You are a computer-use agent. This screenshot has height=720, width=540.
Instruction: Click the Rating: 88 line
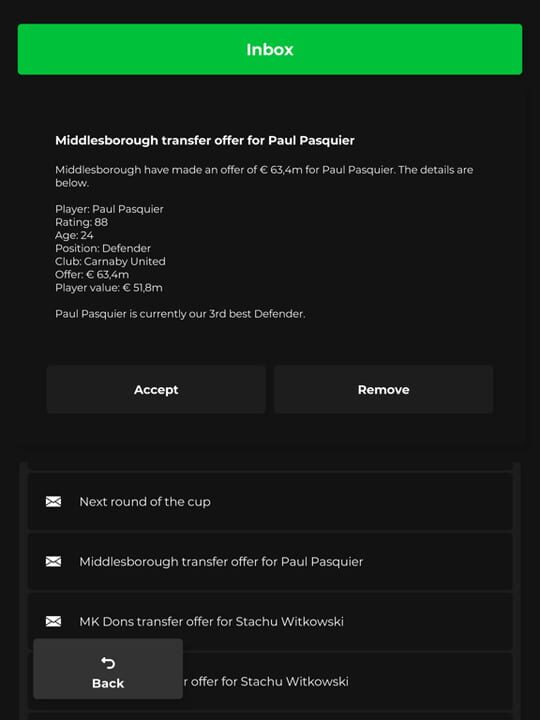click(x=81, y=222)
